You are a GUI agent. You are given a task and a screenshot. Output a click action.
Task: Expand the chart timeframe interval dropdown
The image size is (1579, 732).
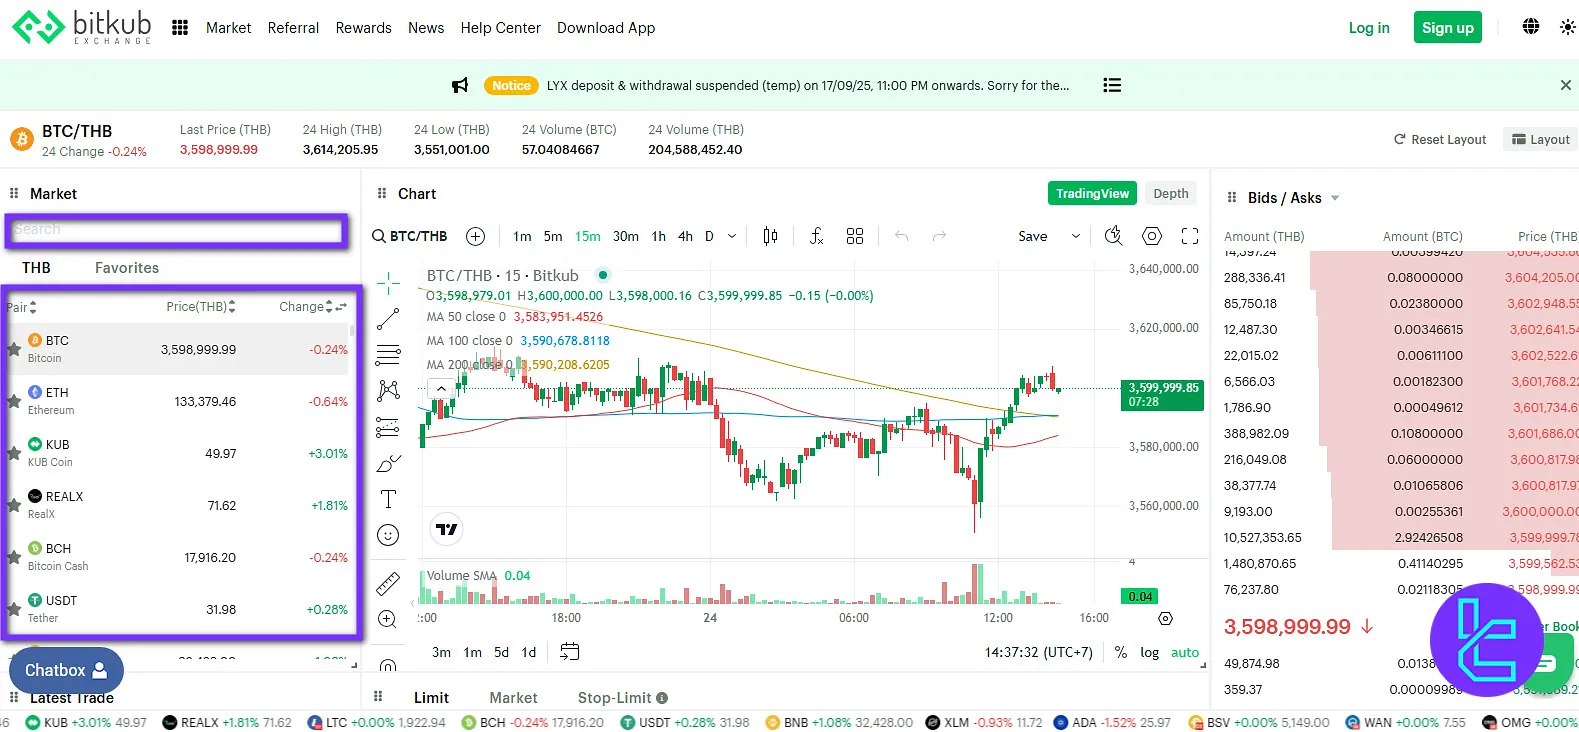tap(731, 236)
